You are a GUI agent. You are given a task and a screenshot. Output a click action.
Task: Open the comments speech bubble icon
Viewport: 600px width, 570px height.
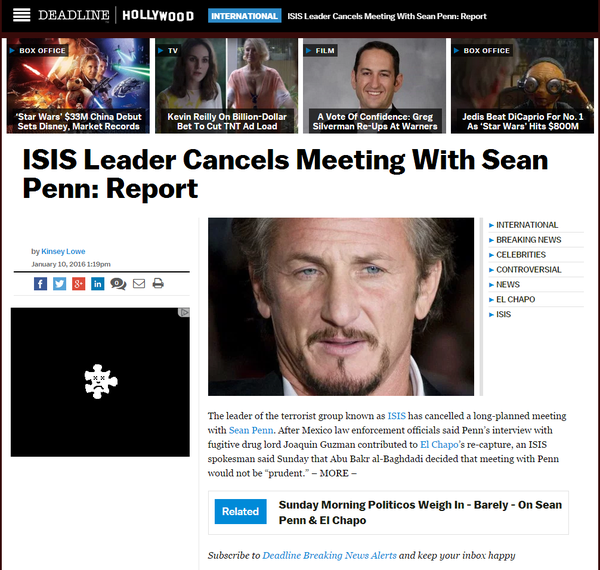click(118, 284)
